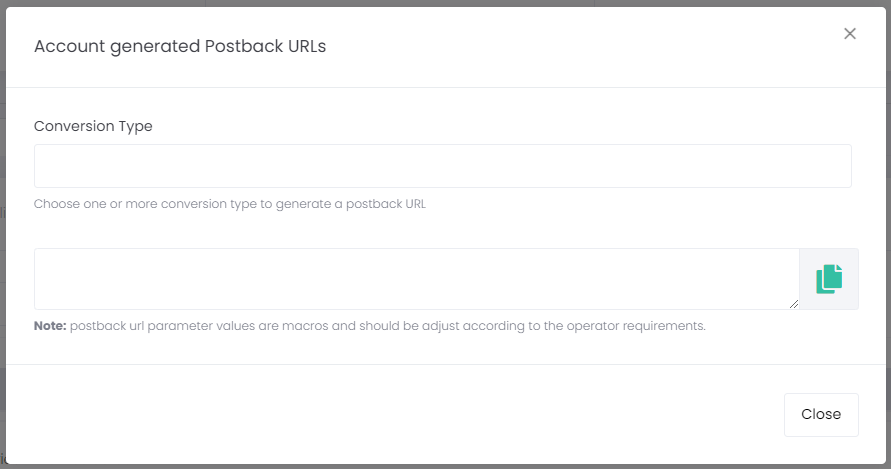
Task: Click the blank space between helper text and URL box
Action: tap(443, 230)
